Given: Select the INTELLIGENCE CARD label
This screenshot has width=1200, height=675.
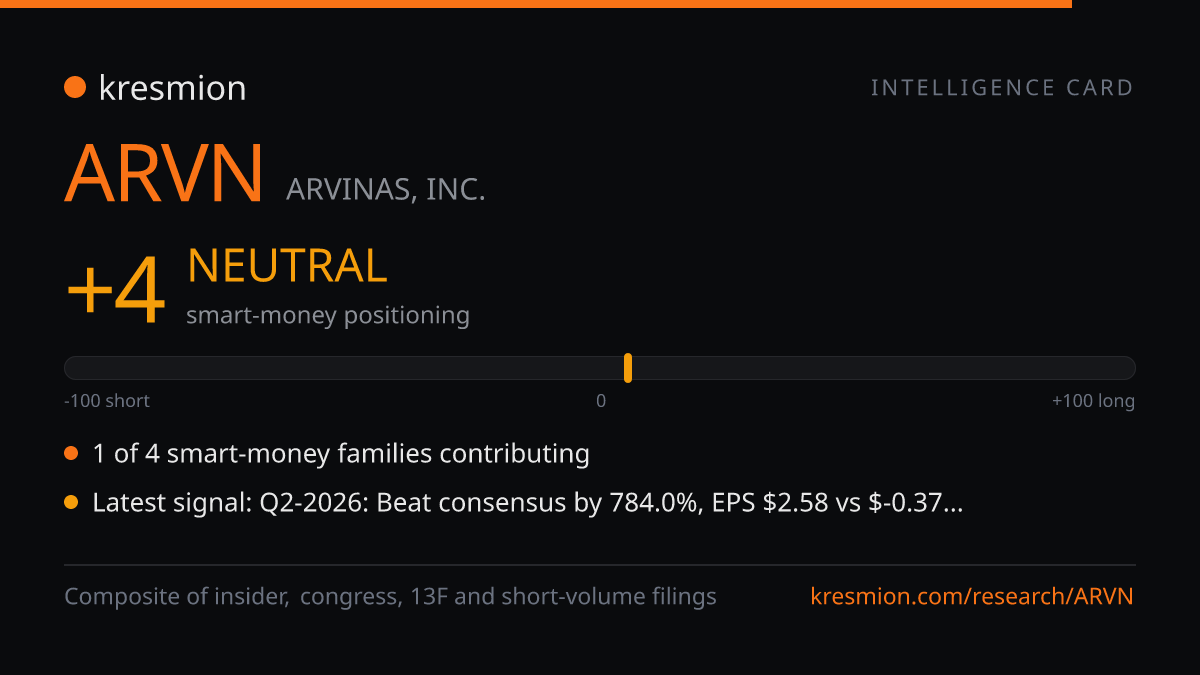Looking at the screenshot, I should pos(1002,88).
